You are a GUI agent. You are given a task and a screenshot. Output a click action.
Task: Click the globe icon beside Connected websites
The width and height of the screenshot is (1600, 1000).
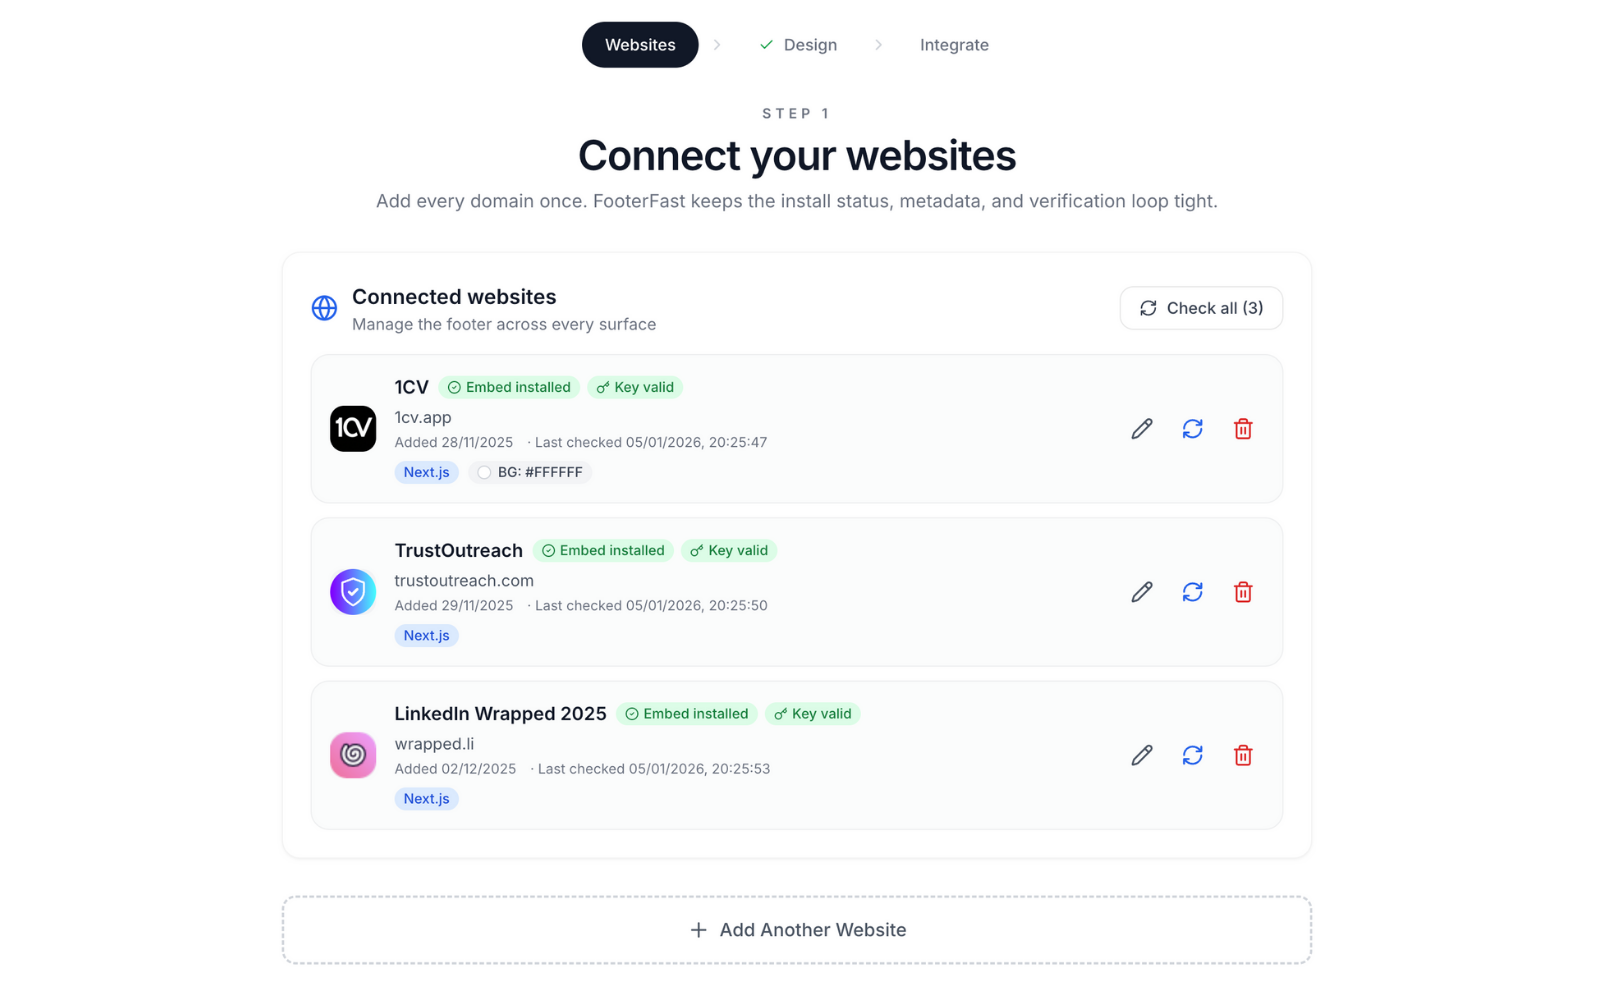pyautogui.click(x=324, y=308)
